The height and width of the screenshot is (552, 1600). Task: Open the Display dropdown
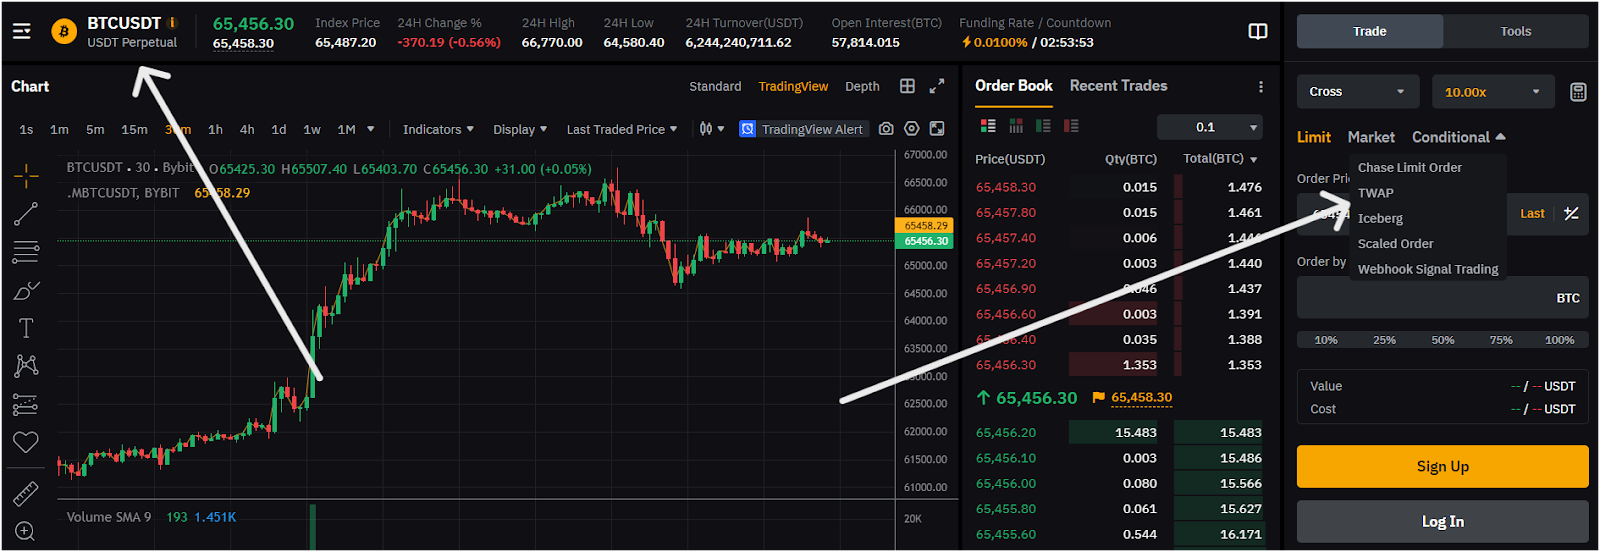pyautogui.click(x=520, y=129)
